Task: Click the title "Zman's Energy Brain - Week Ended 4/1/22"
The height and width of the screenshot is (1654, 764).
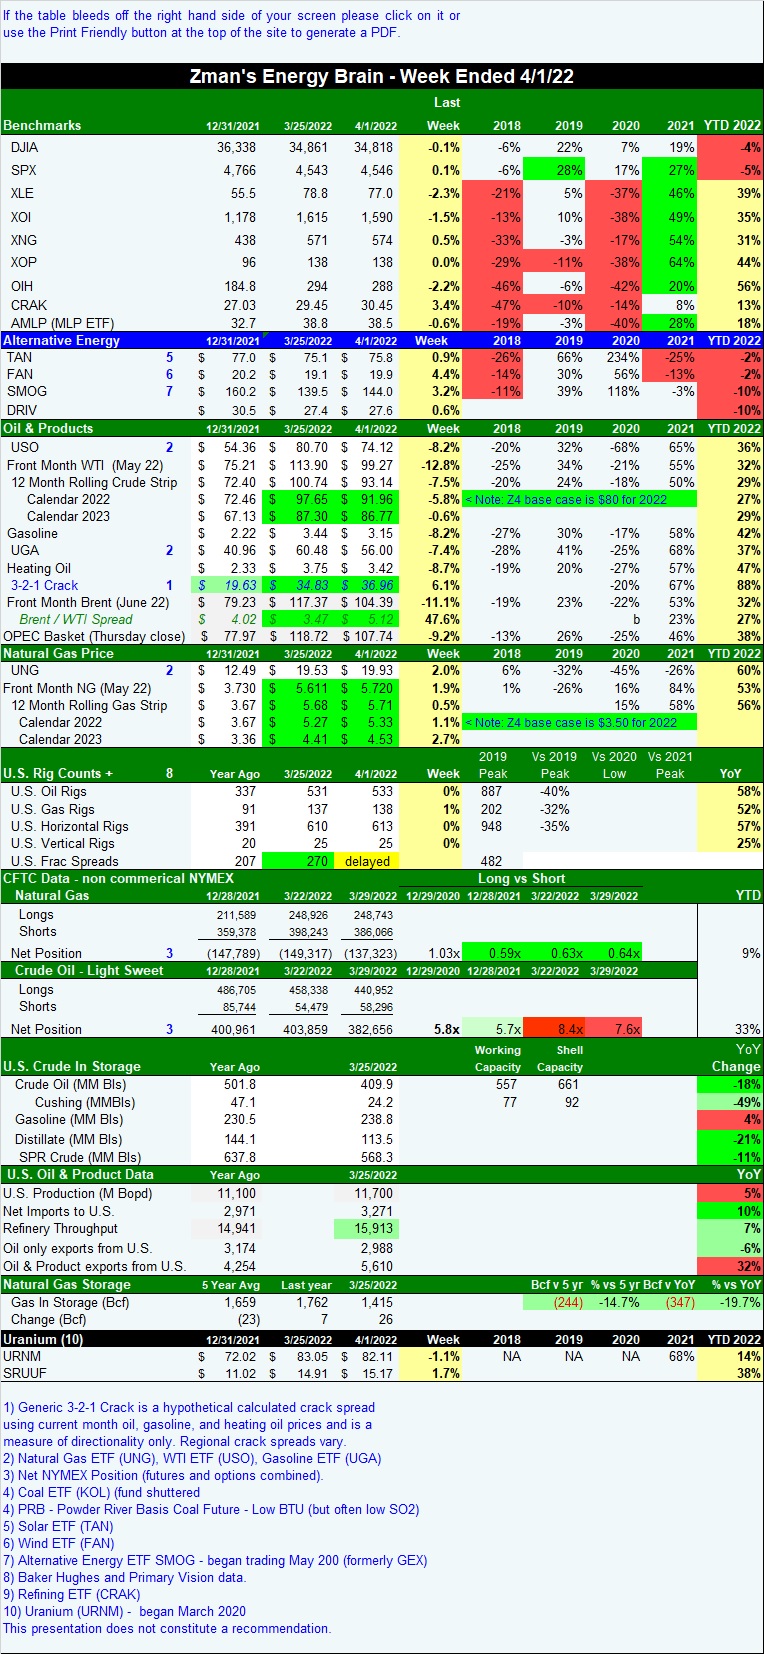Action: tap(381, 77)
